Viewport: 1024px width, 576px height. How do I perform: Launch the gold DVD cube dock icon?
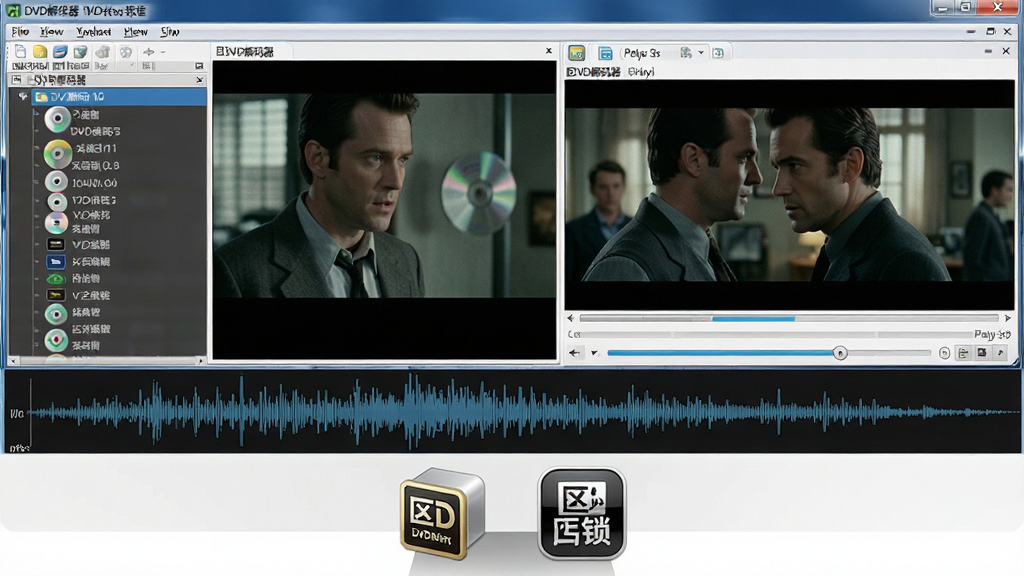443,514
